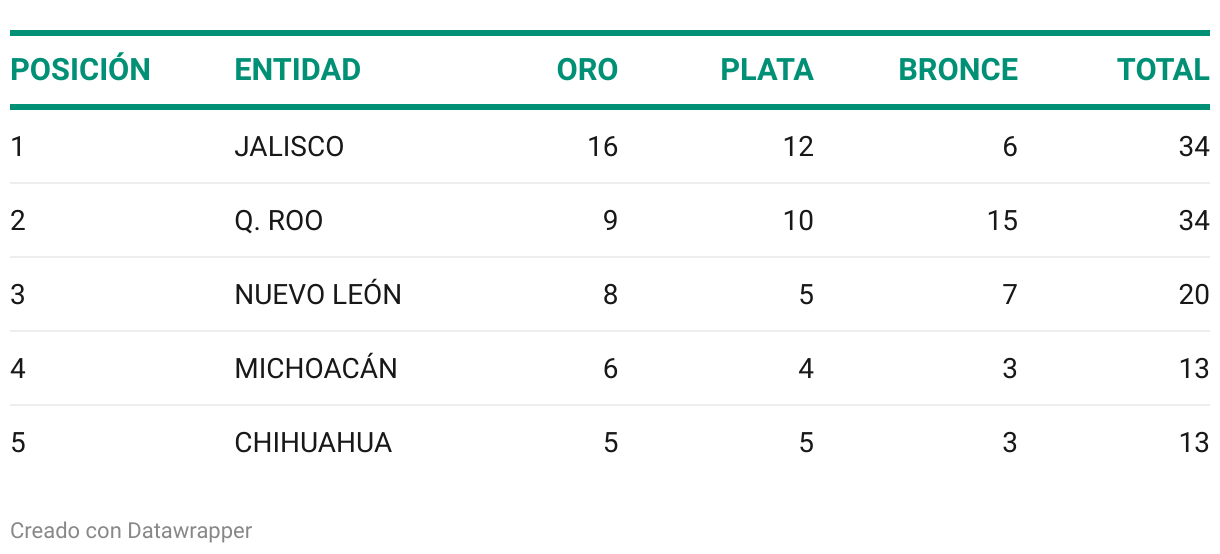This screenshot has height=554, width=1220.
Task: Select the CHIHUAHUA entity cell
Action: pyautogui.click(x=313, y=443)
